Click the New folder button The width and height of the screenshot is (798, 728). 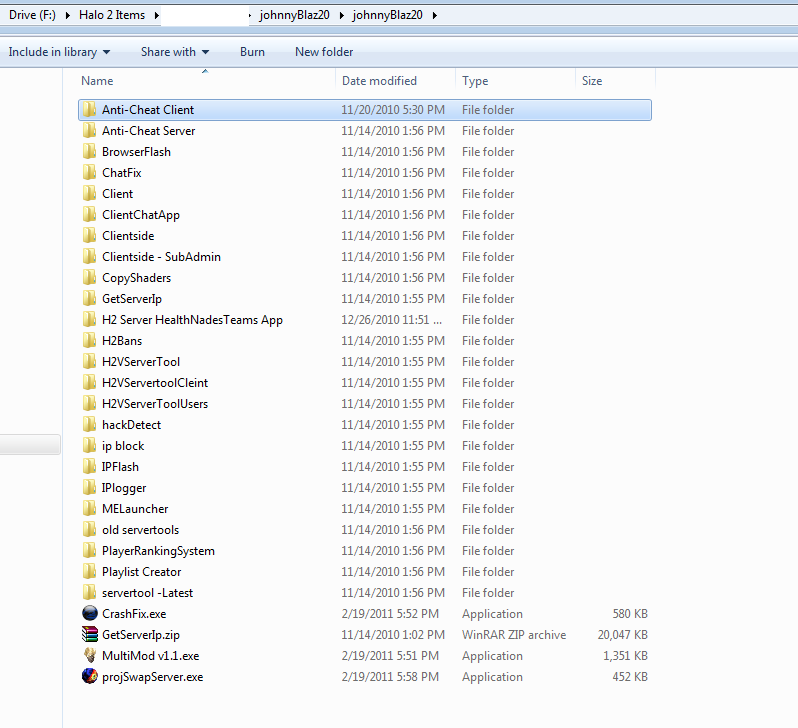(324, 52)
